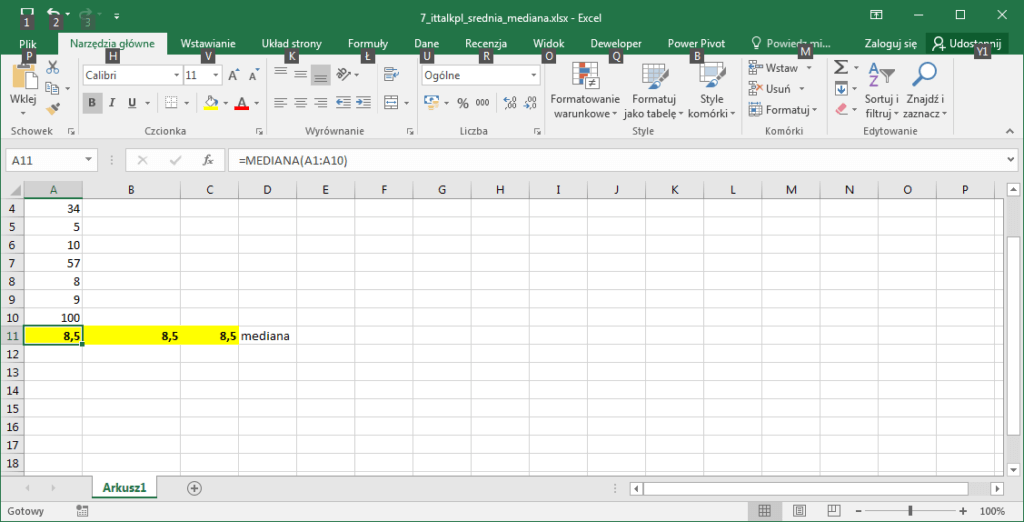This screenshot has width=1024, height=522.
Task: Open Formatuj jako tabelę dropdown
Action: pos(653,90)
